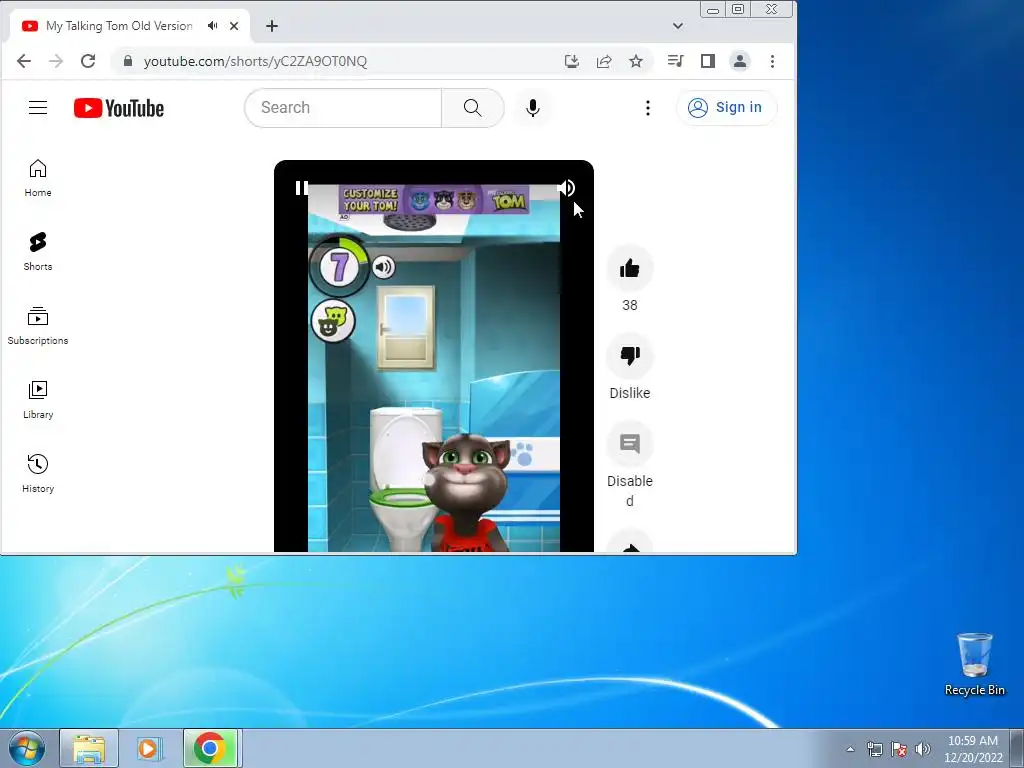Click the Sign in button
The width and height of the screenshot is (1024, 768).
[x=726, y=108]
